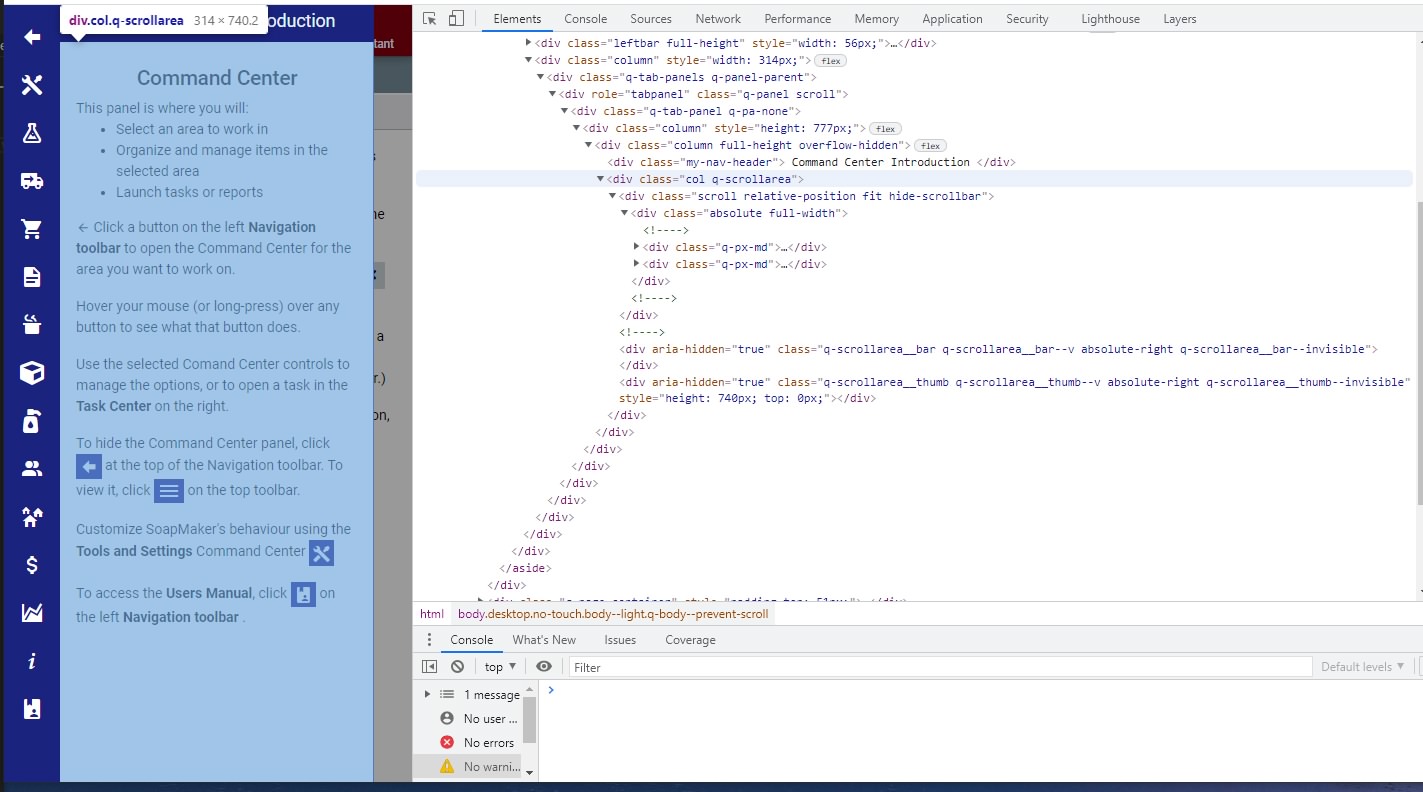Click the customers people icon
The image size is (1423, 792).
[31, 467]
